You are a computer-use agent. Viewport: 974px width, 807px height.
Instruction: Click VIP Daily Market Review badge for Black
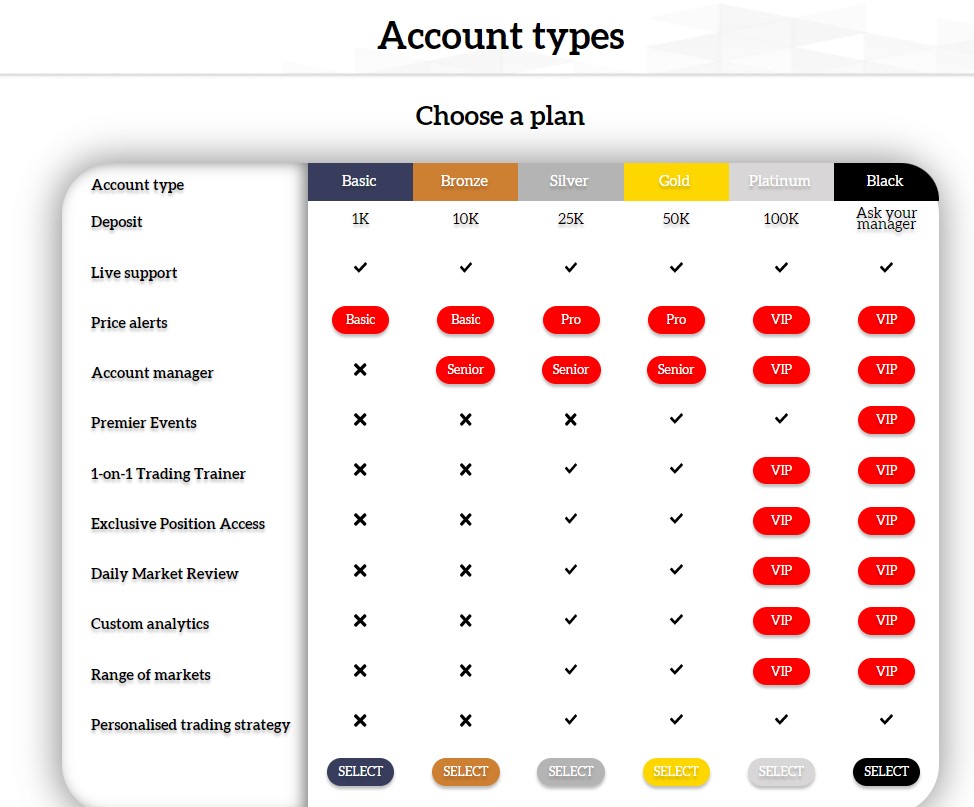[886, 571]
